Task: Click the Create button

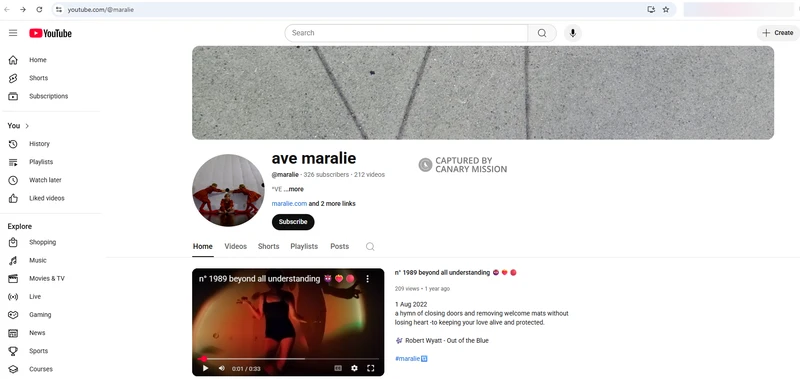Action: click(x=778, y=33)
